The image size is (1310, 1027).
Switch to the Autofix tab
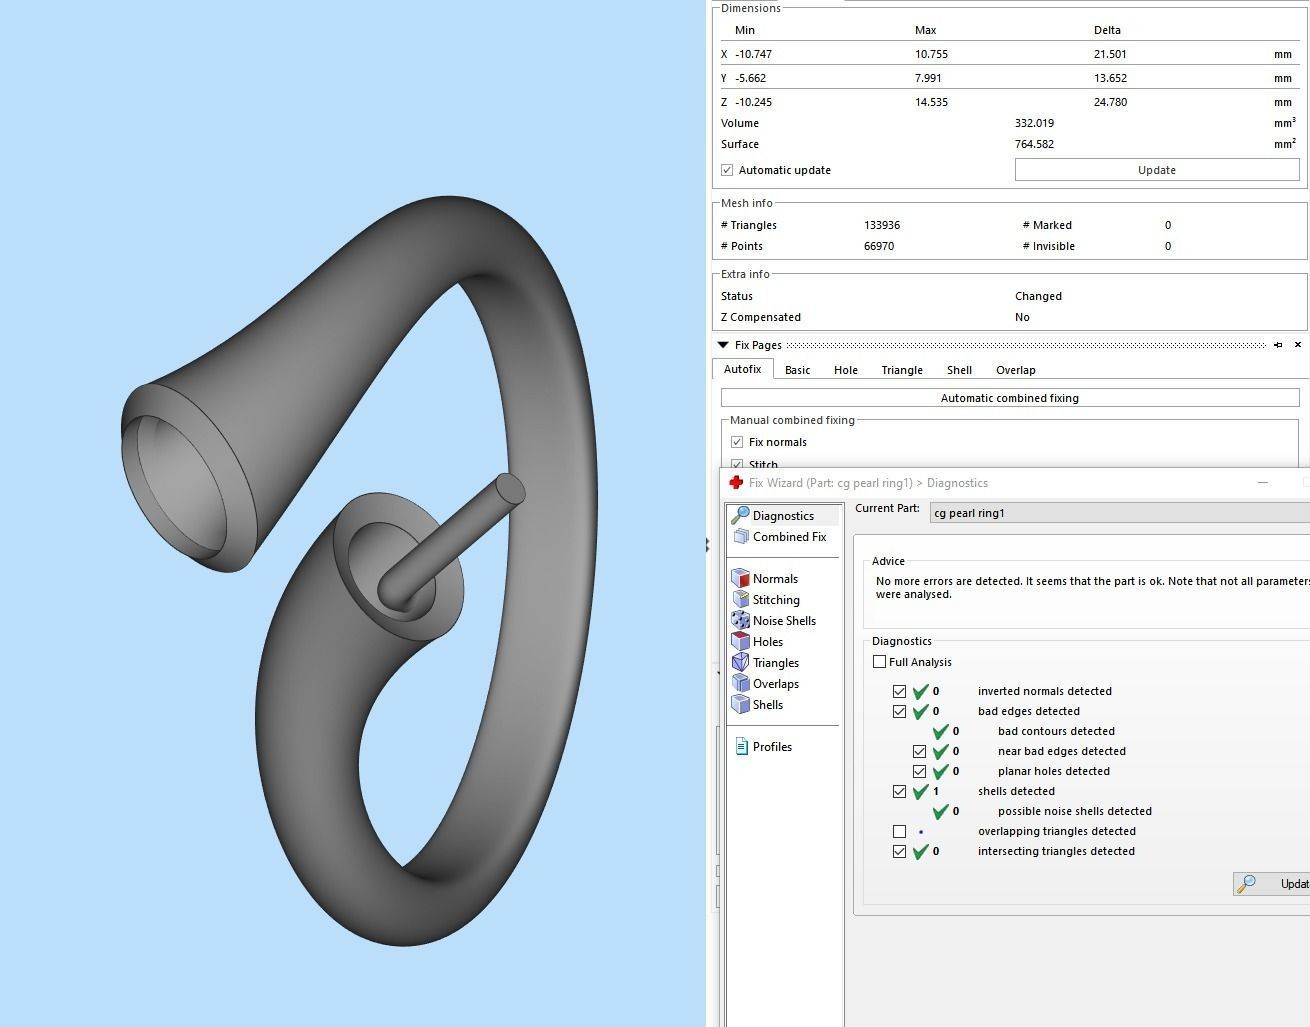(743, 369)
